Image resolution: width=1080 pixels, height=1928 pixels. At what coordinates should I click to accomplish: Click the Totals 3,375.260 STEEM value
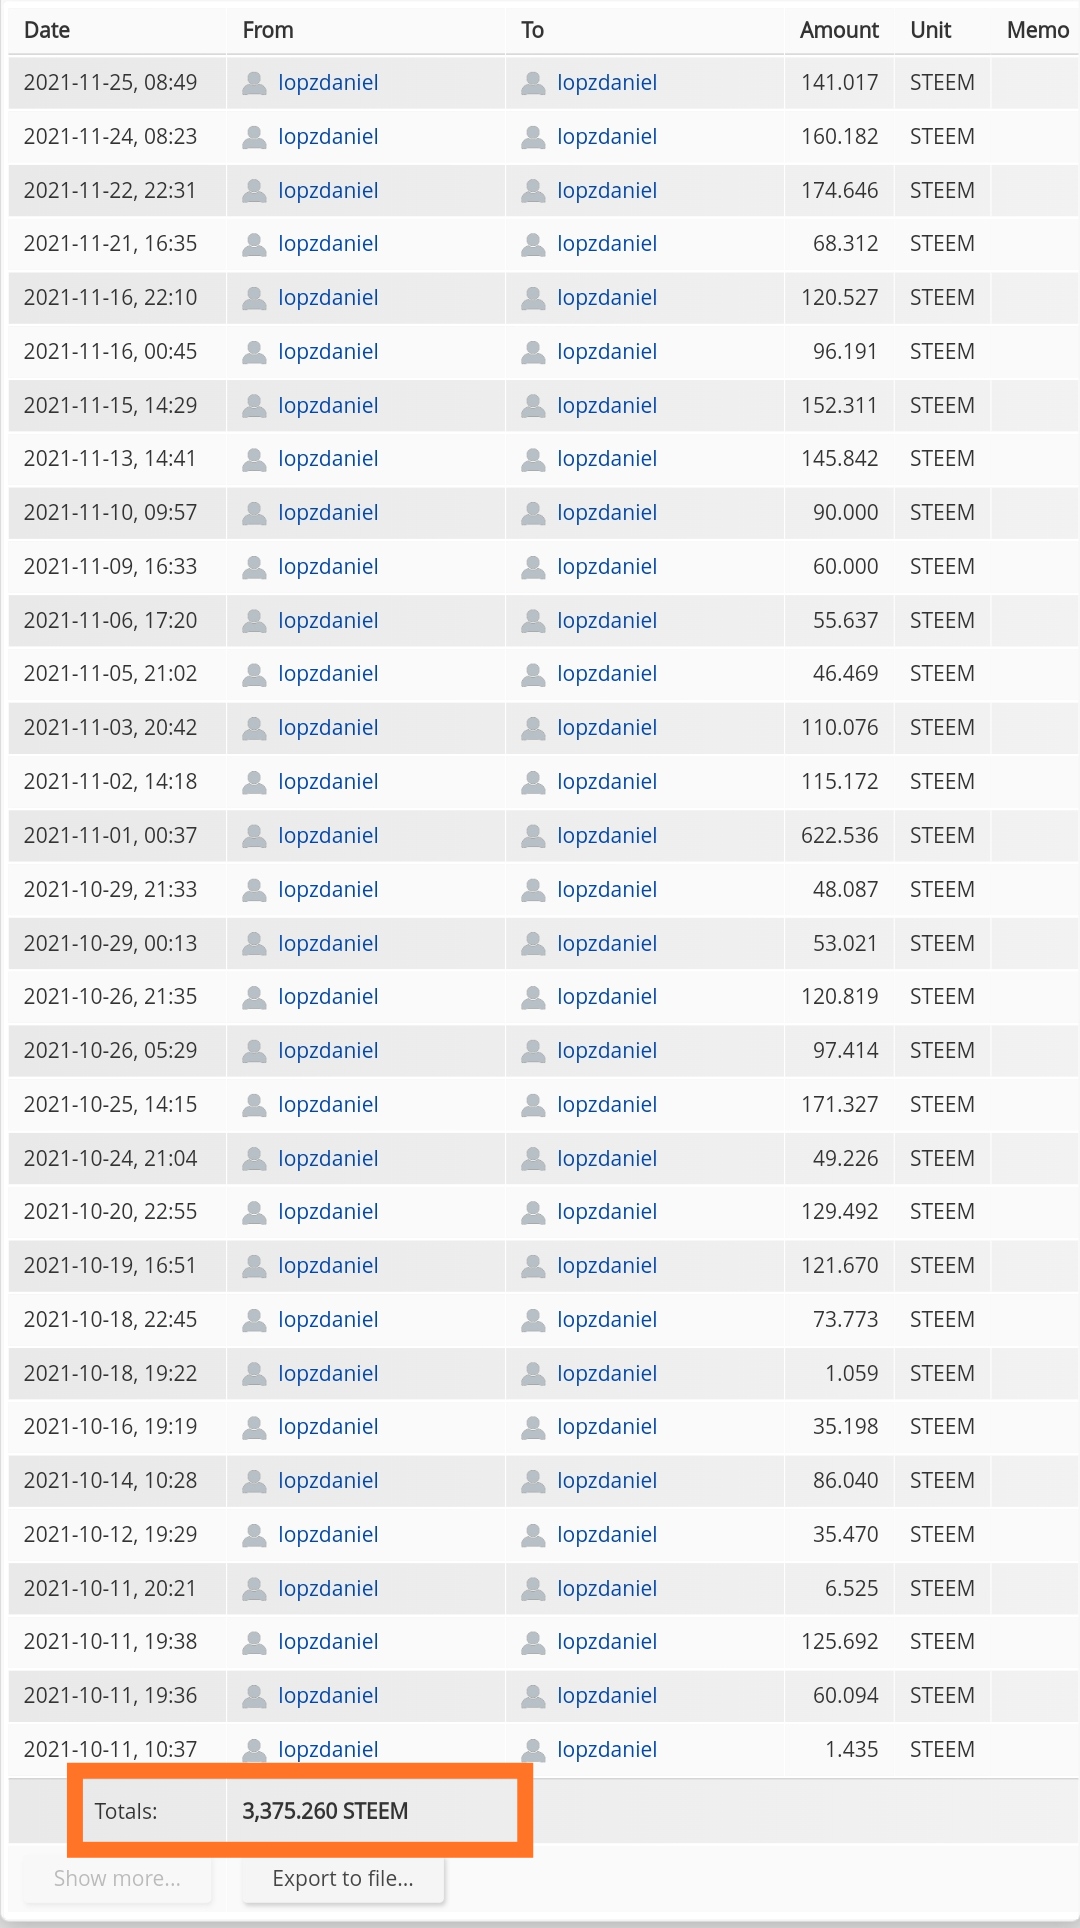point(325,1811)
